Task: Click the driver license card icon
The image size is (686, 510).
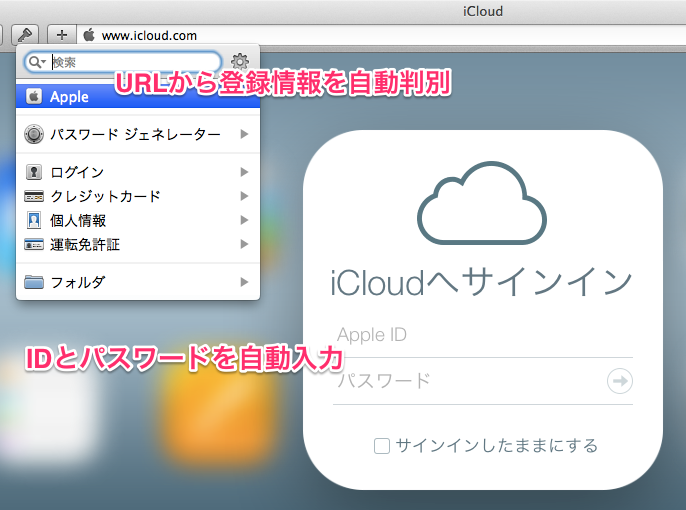Action: [x=34, y=244]
